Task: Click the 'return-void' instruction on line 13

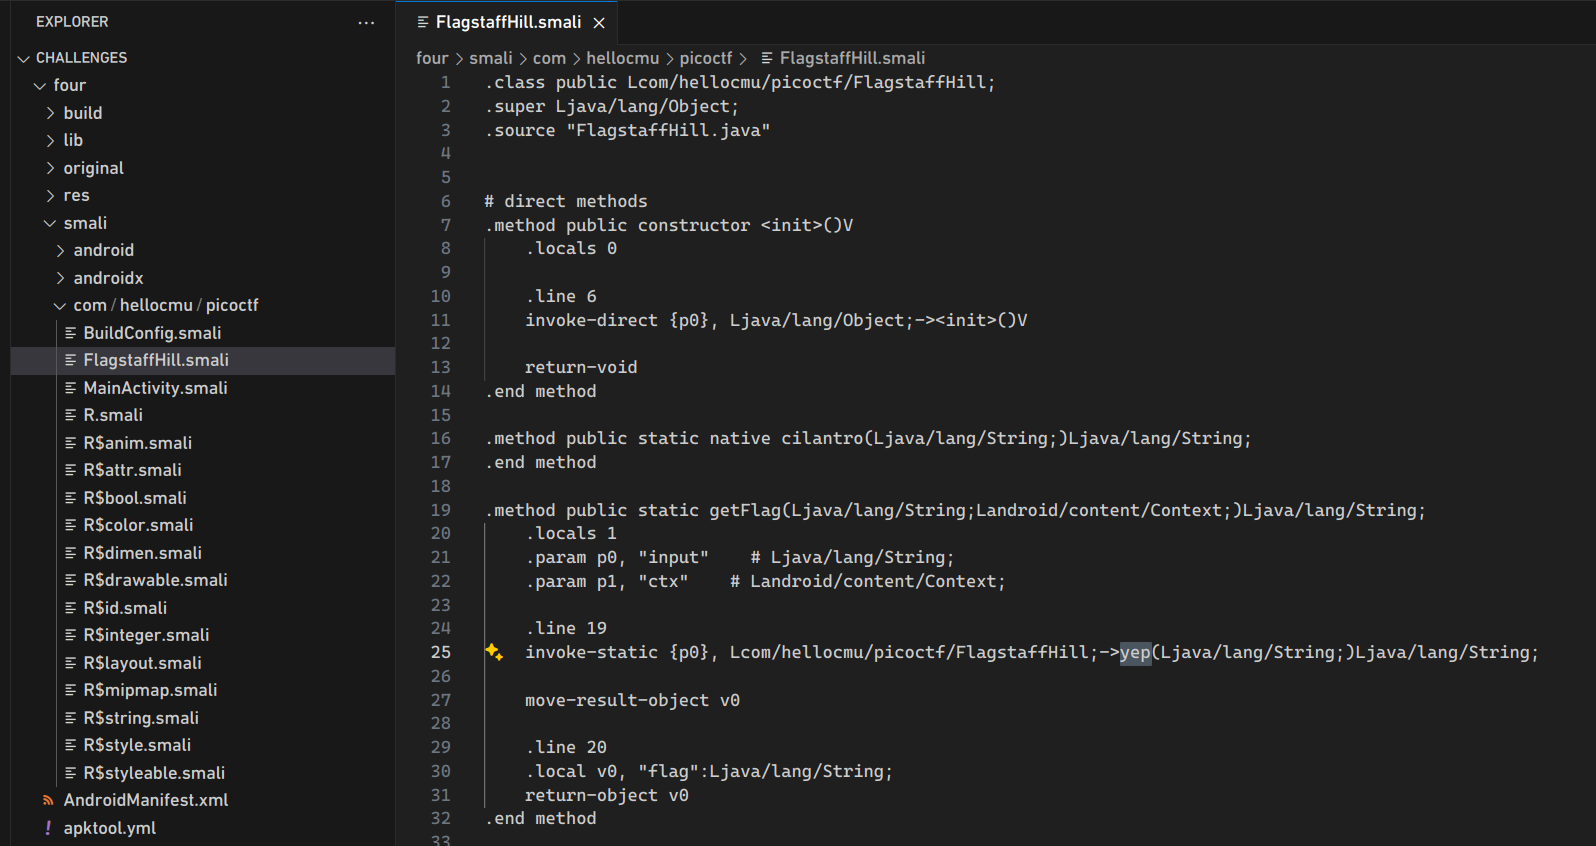Action: [x=581, y=367]
